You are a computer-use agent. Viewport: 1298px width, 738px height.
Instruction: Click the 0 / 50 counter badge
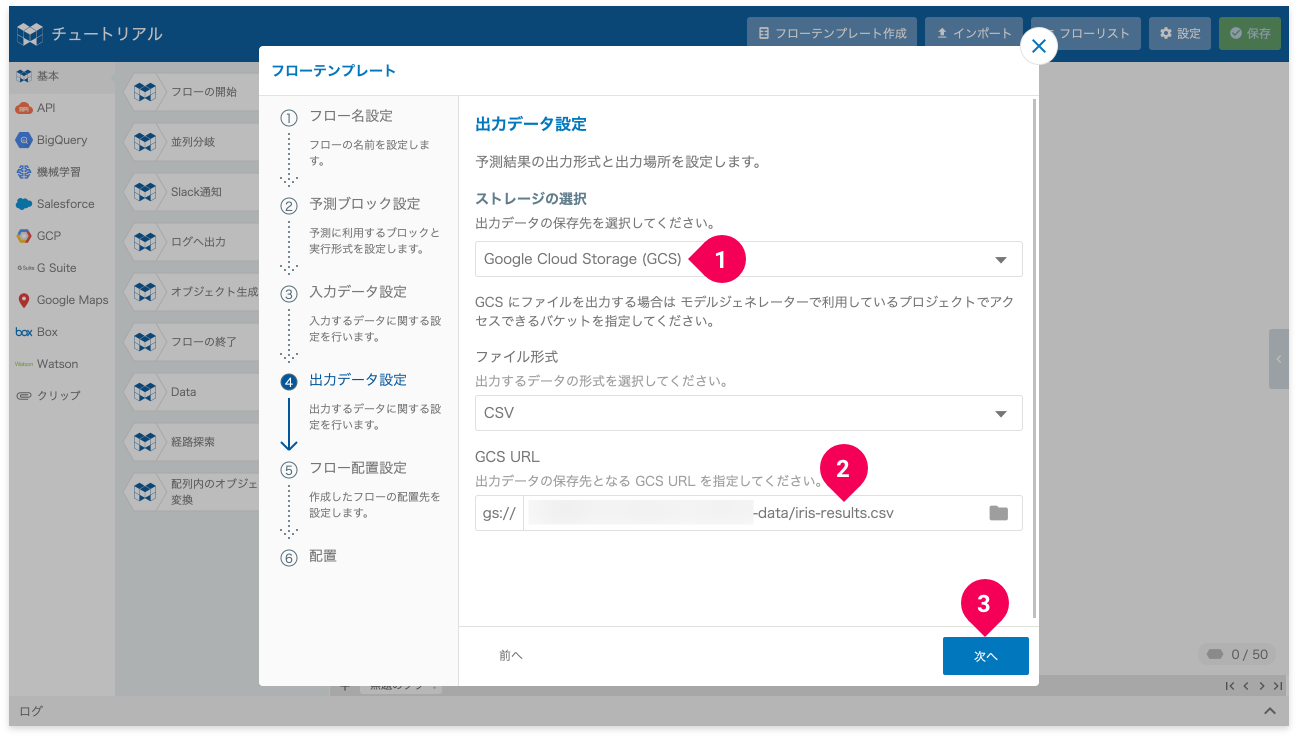click(x=1237, y=654)
